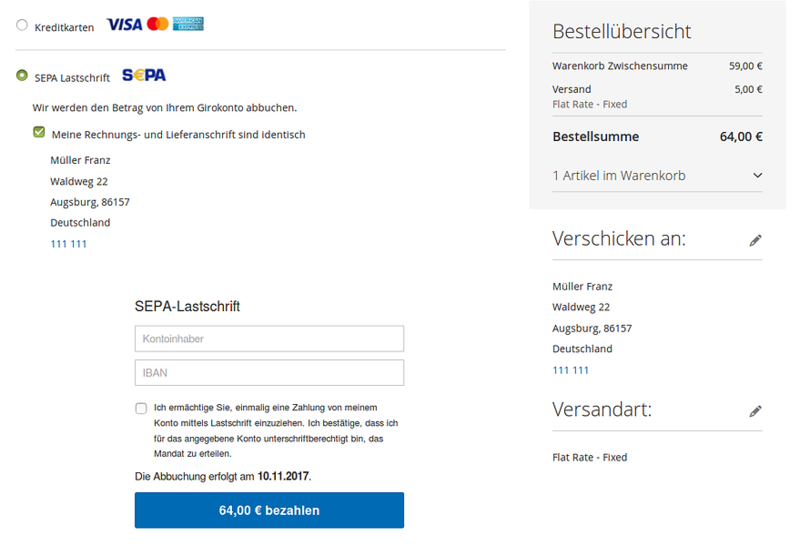The image size is (800, 546).
Task: Click the SEPA Lastschrift label text
Action: point(72,77)
